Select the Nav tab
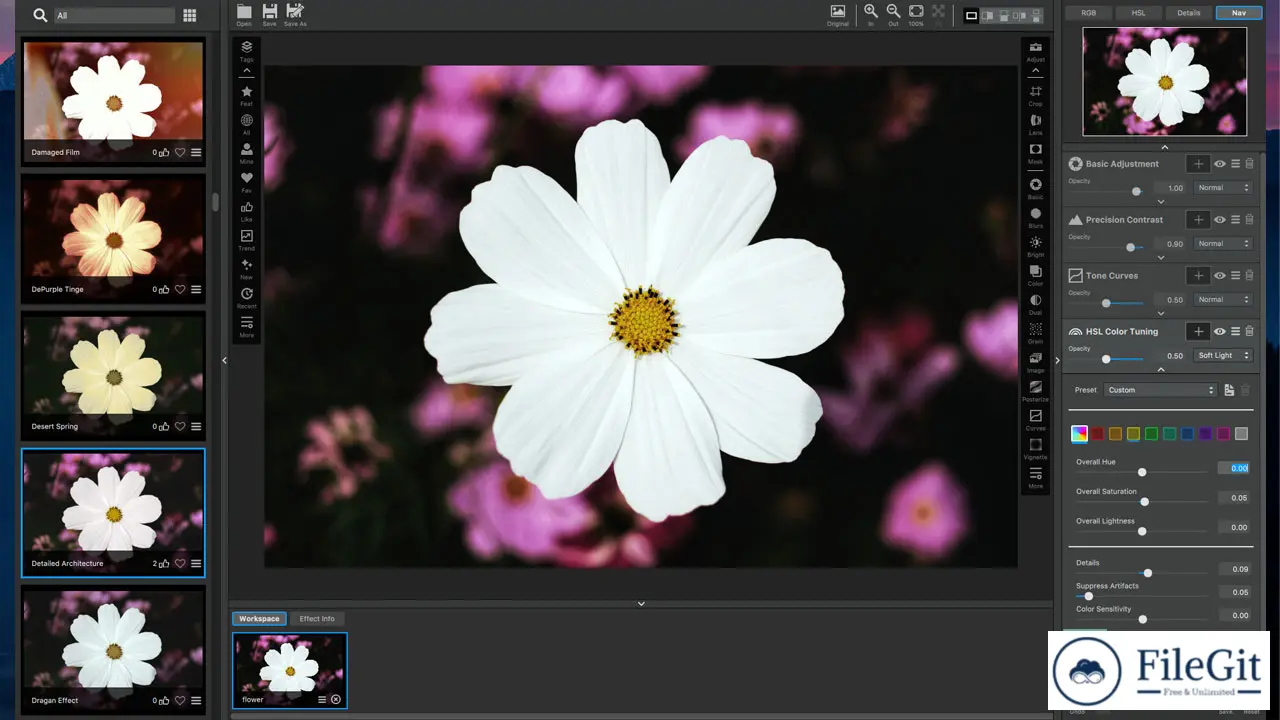 point(1238,13)
